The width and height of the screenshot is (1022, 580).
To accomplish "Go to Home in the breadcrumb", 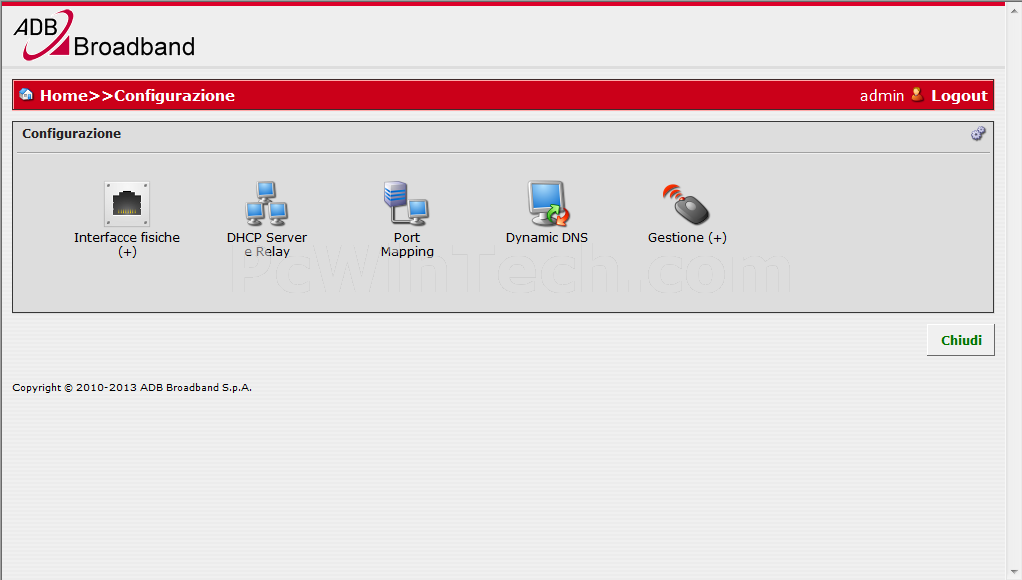I will [63, 96].
